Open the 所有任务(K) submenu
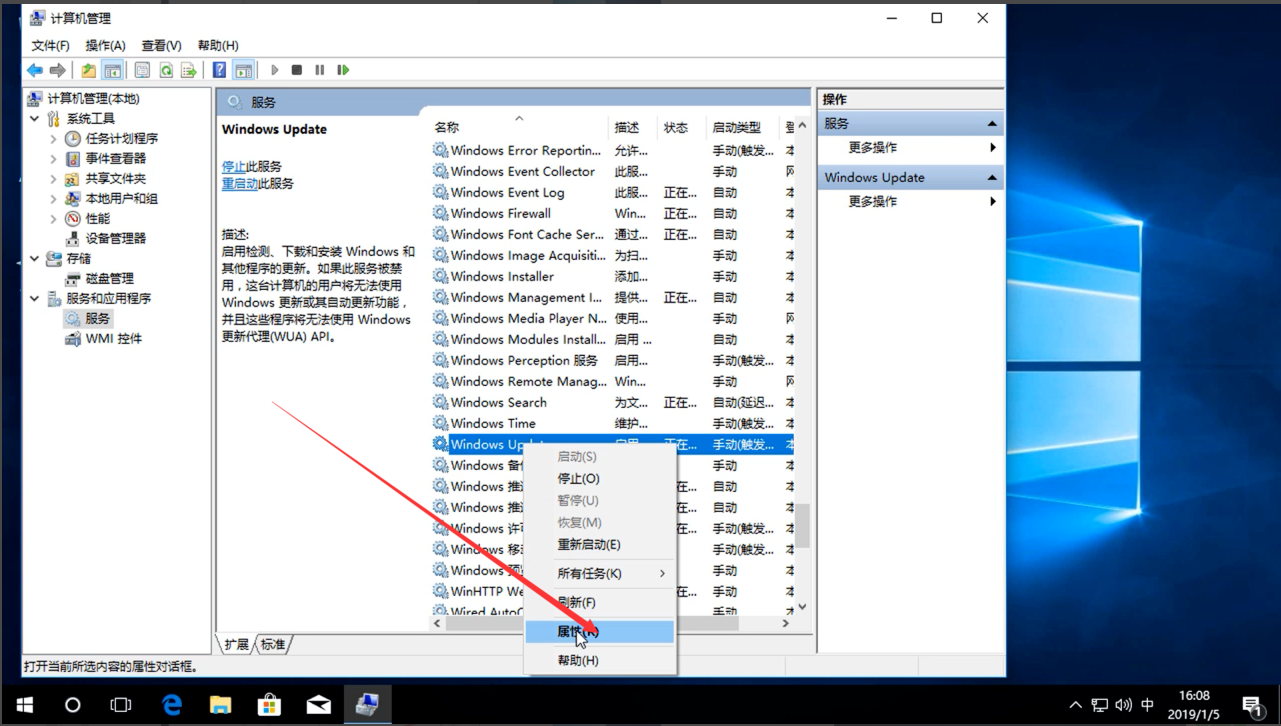The height and width of the screenshot is (726, 1281). coord(589,574)
